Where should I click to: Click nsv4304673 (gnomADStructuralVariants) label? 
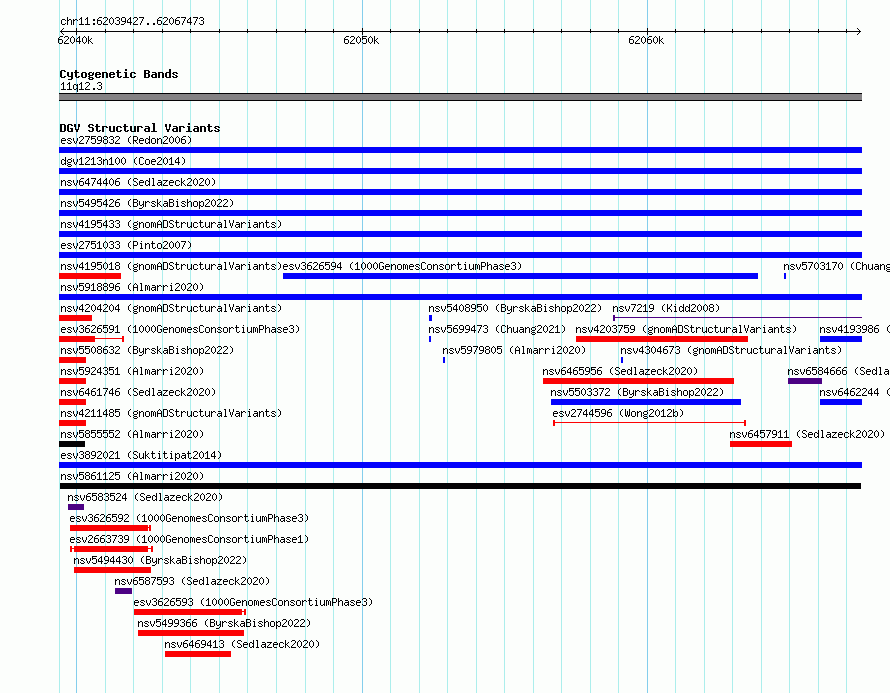click(x=731, y=350)
